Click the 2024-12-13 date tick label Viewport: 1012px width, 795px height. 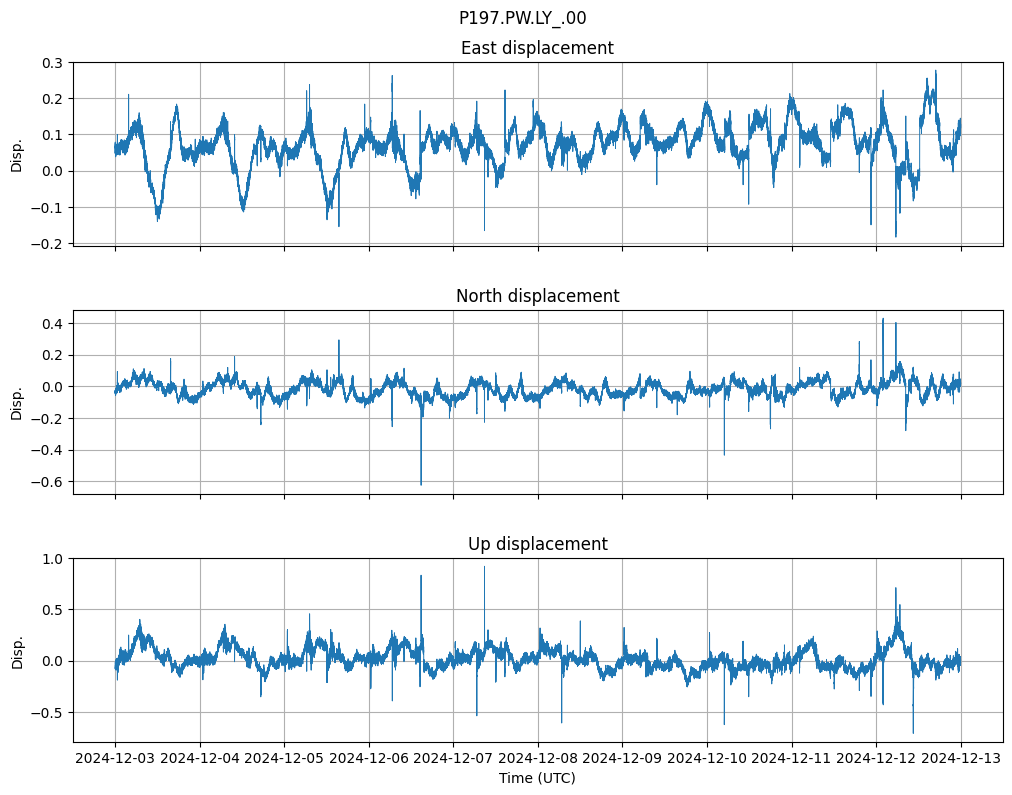[x=961, y=759]
